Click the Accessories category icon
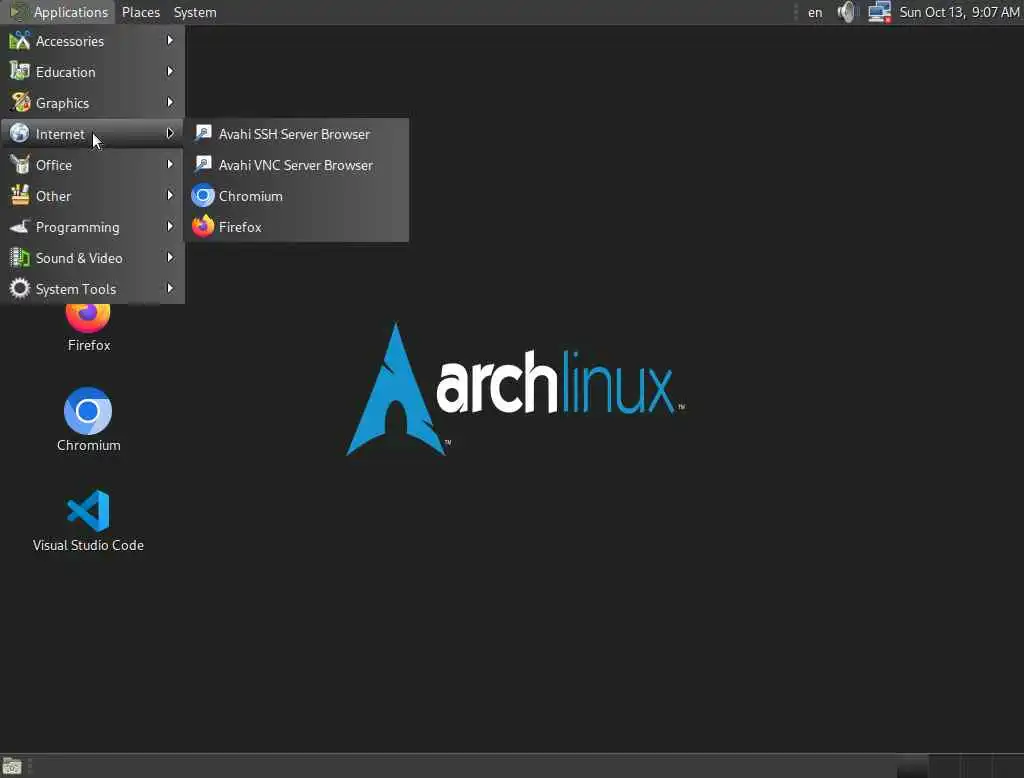The width and height of the screenshot is (1024, 778). 20,41
